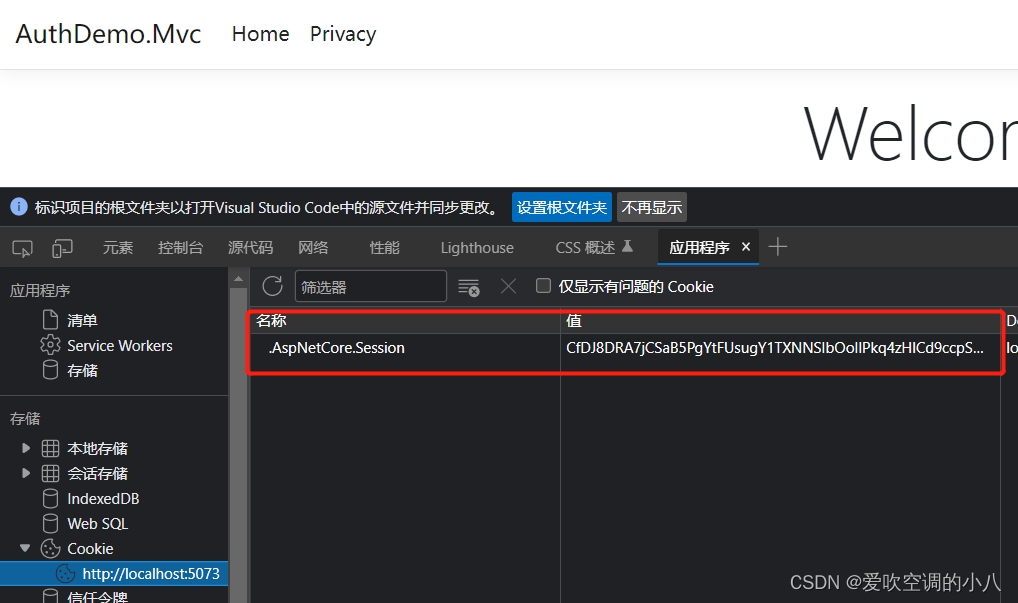Click the delete selected cookie icon

pos(508,286)
